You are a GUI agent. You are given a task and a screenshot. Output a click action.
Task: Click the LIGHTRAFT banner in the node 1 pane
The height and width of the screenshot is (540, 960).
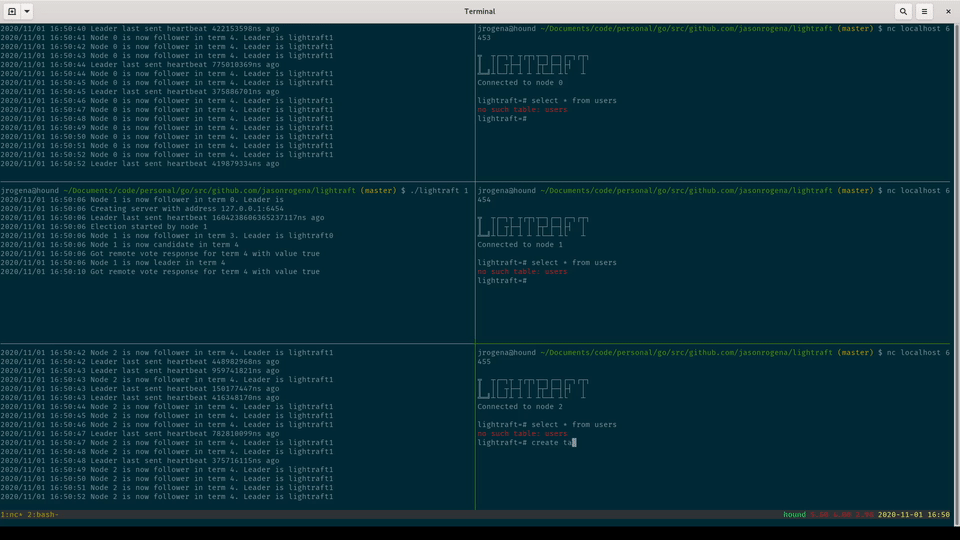click(533, 227)
